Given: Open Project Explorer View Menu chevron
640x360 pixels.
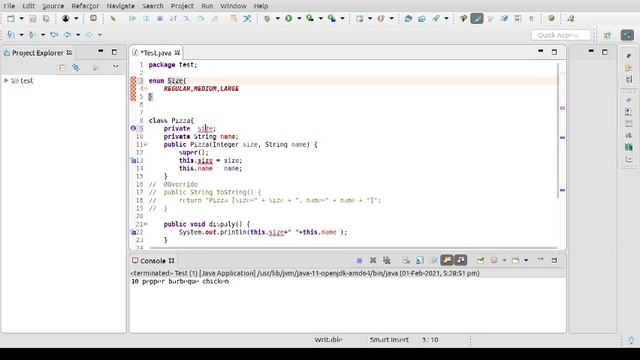Looking at the screenshot, I should click(x=116, y=67).
